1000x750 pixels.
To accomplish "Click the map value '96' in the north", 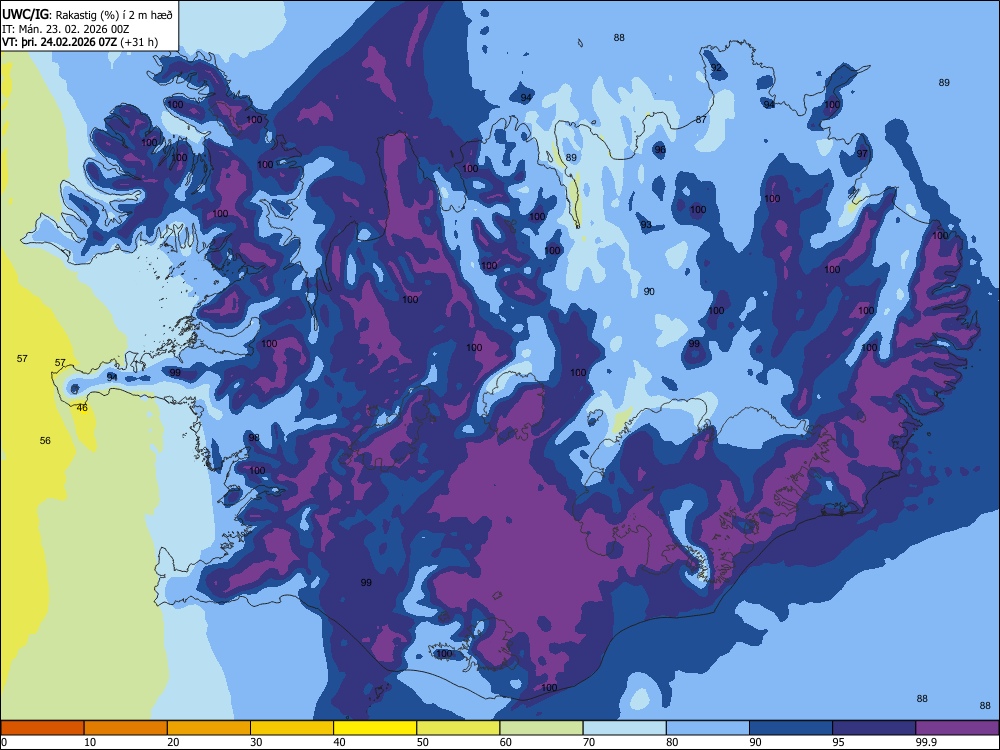I will tap(659, 150).
